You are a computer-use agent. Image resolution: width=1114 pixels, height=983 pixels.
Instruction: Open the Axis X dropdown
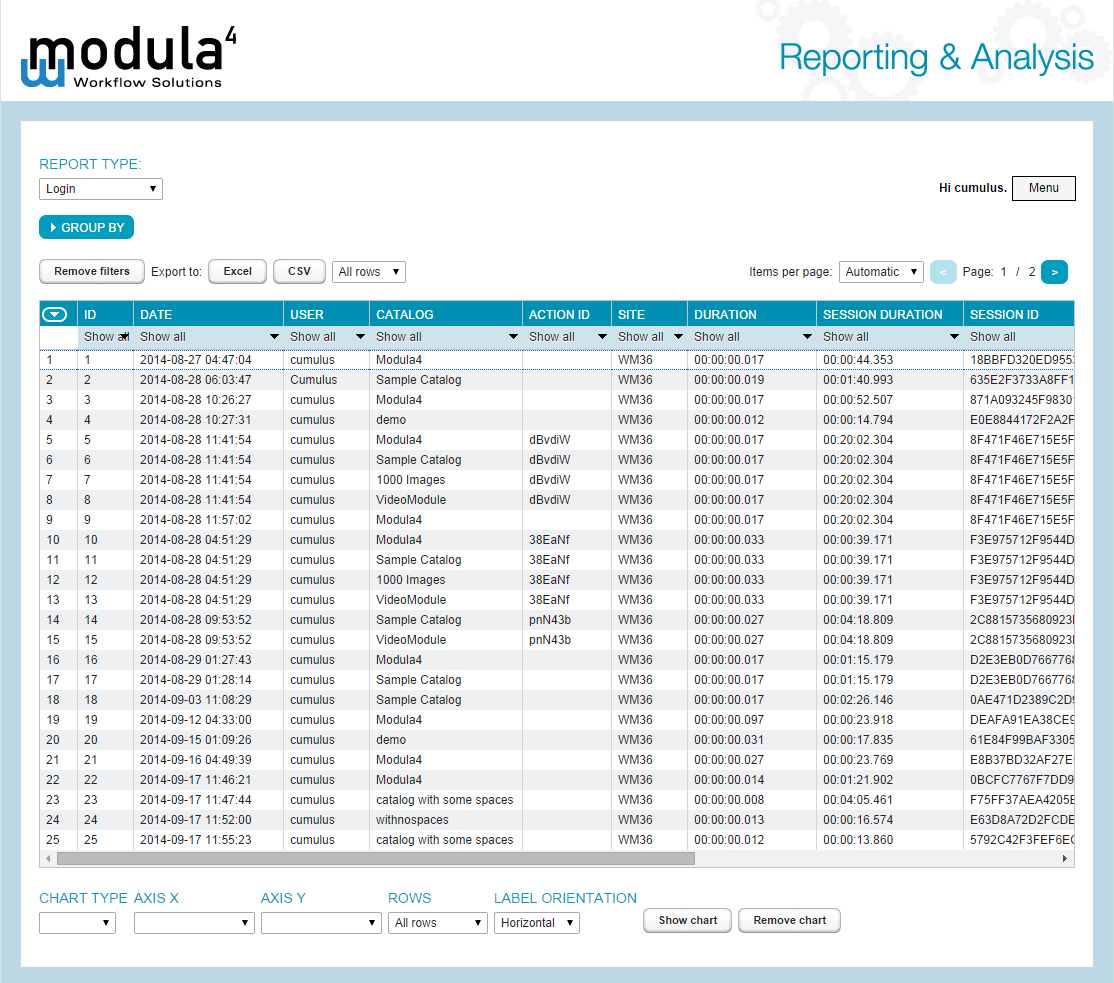(194, 923)
